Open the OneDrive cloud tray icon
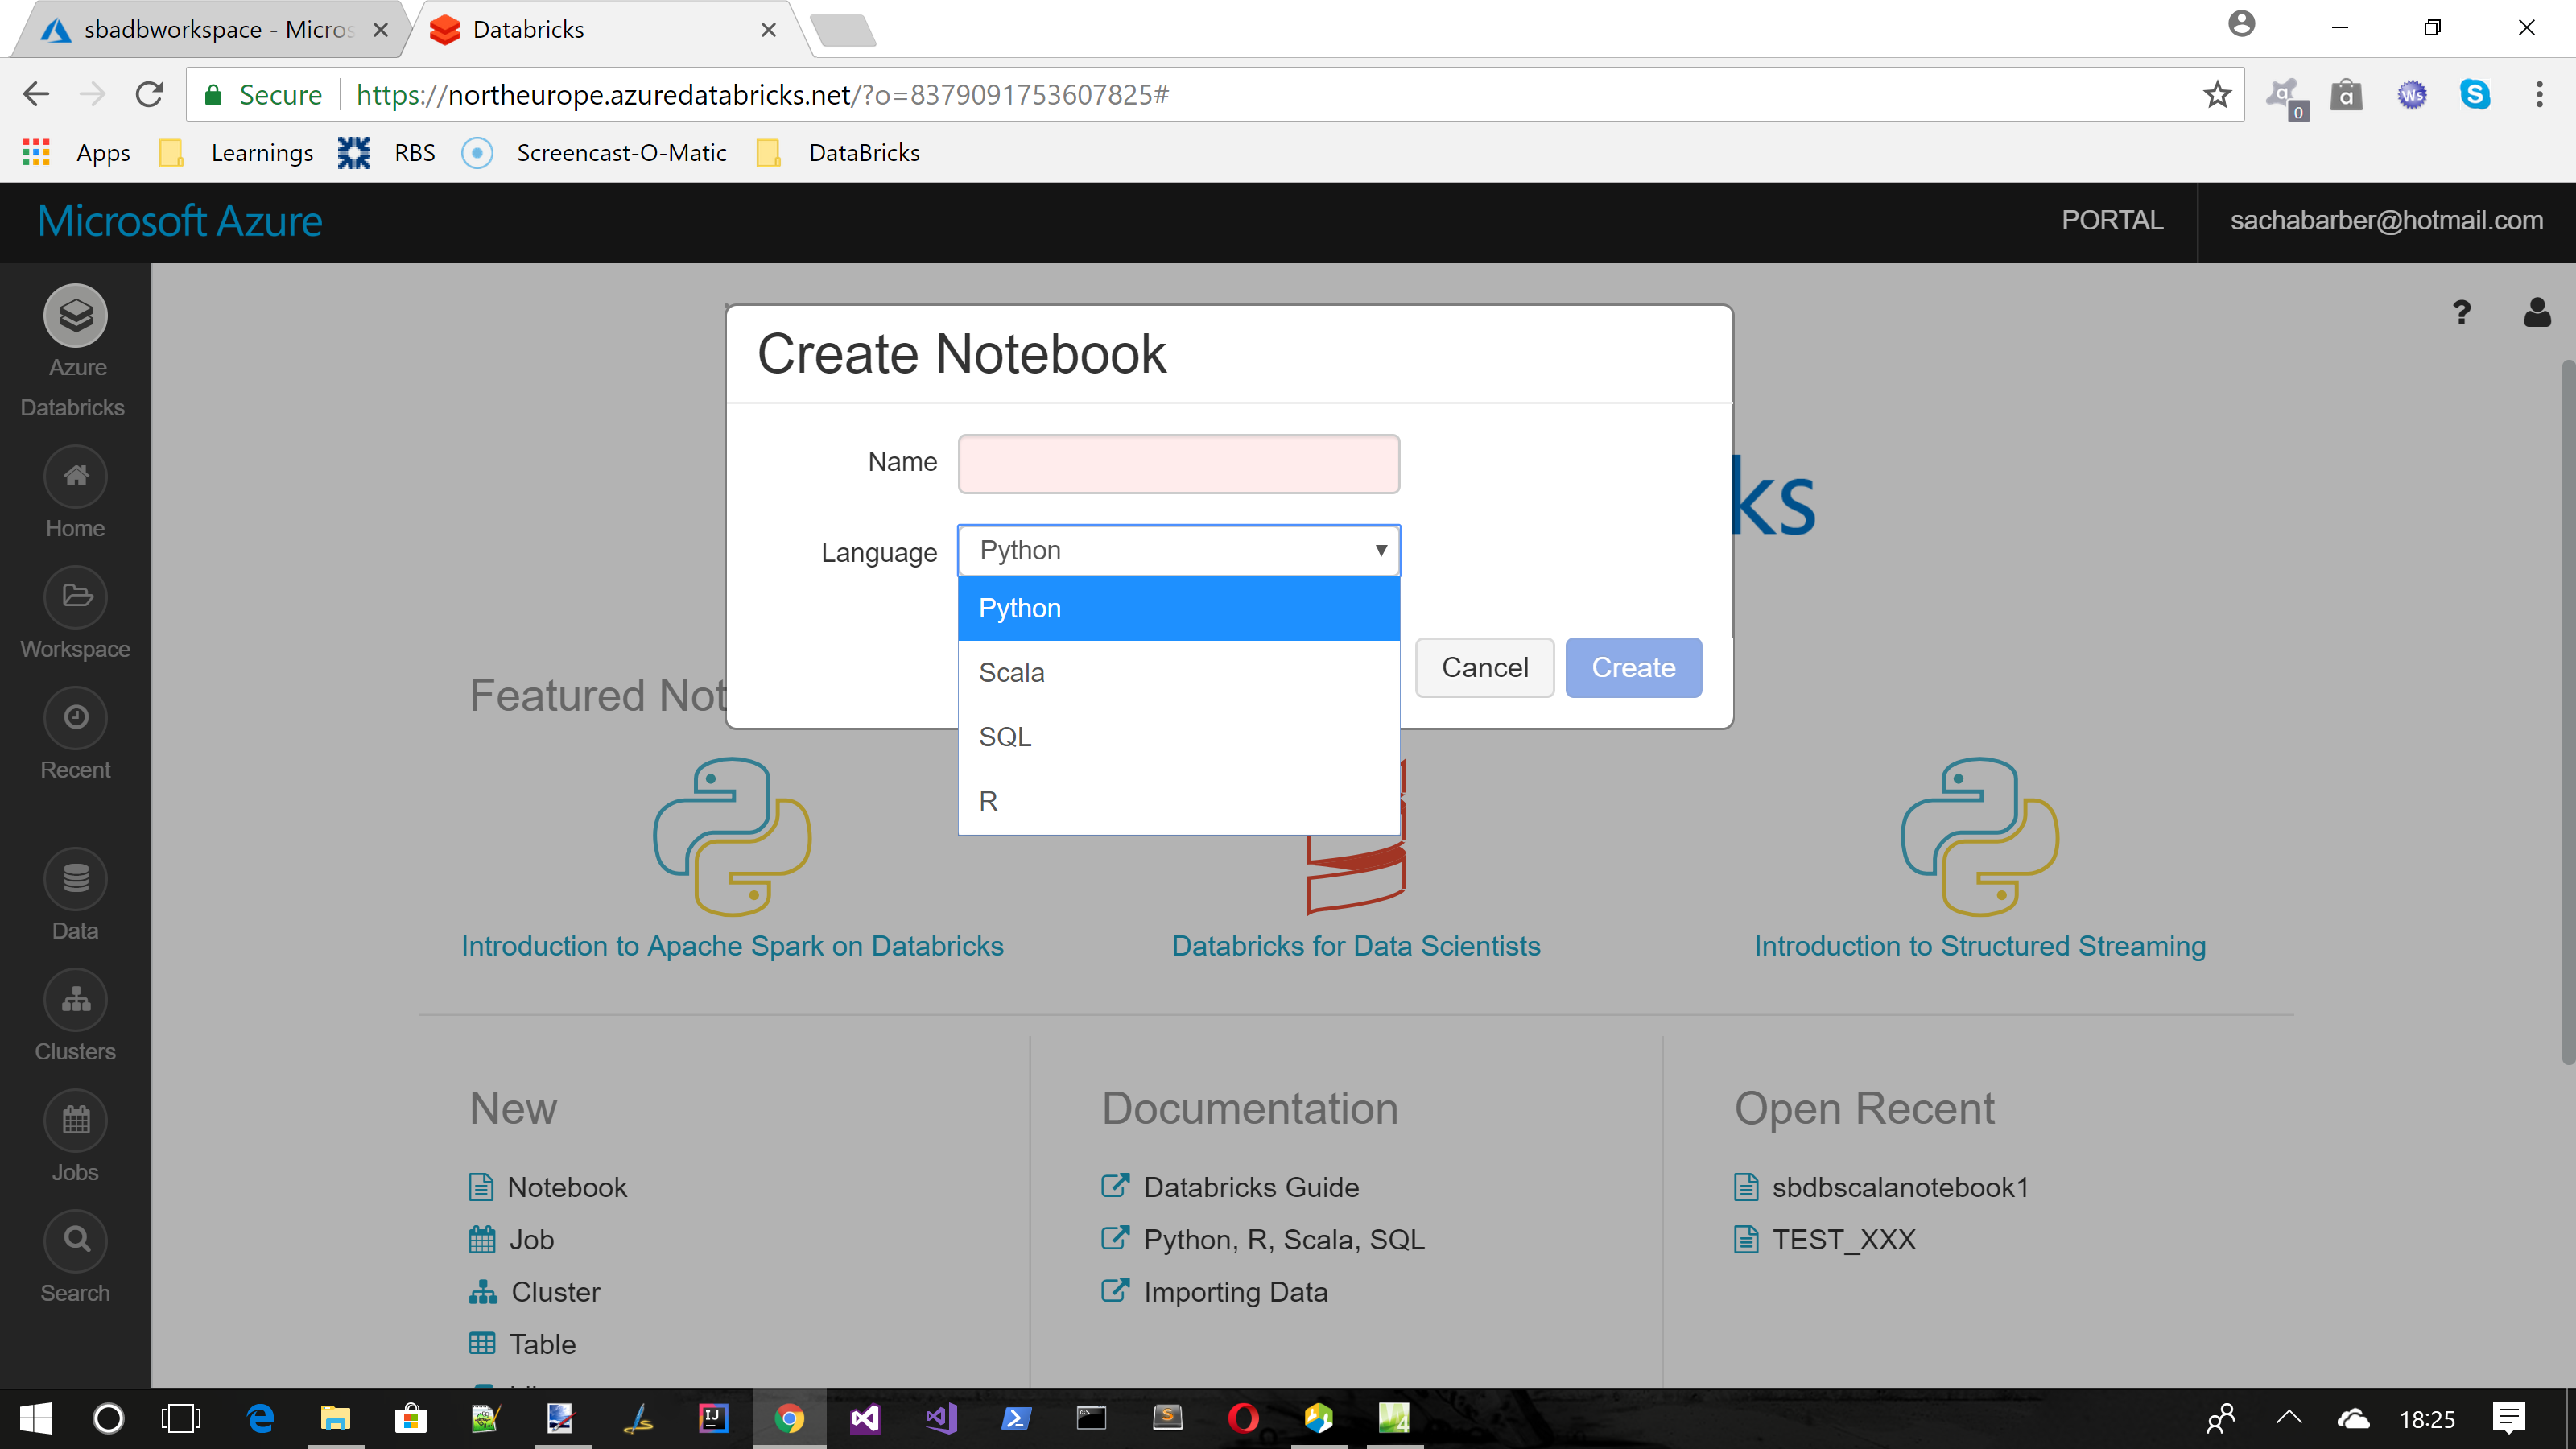This screenshot has height=1449, width=2576. [2354, 1418]
